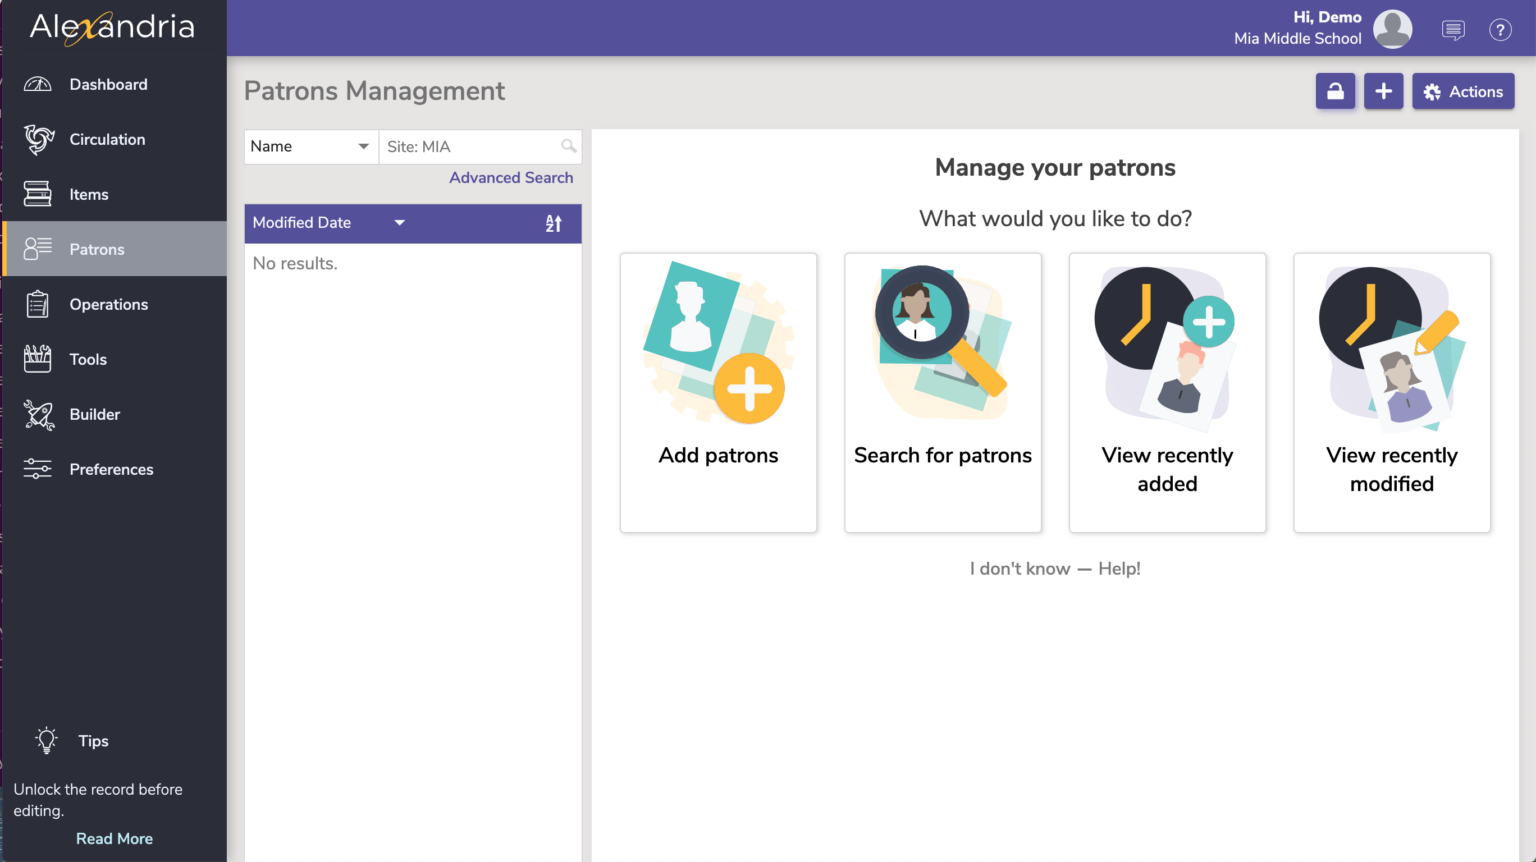Click the user profile avatar
The image size is (1536, 862).
[x=1392, y=29]
